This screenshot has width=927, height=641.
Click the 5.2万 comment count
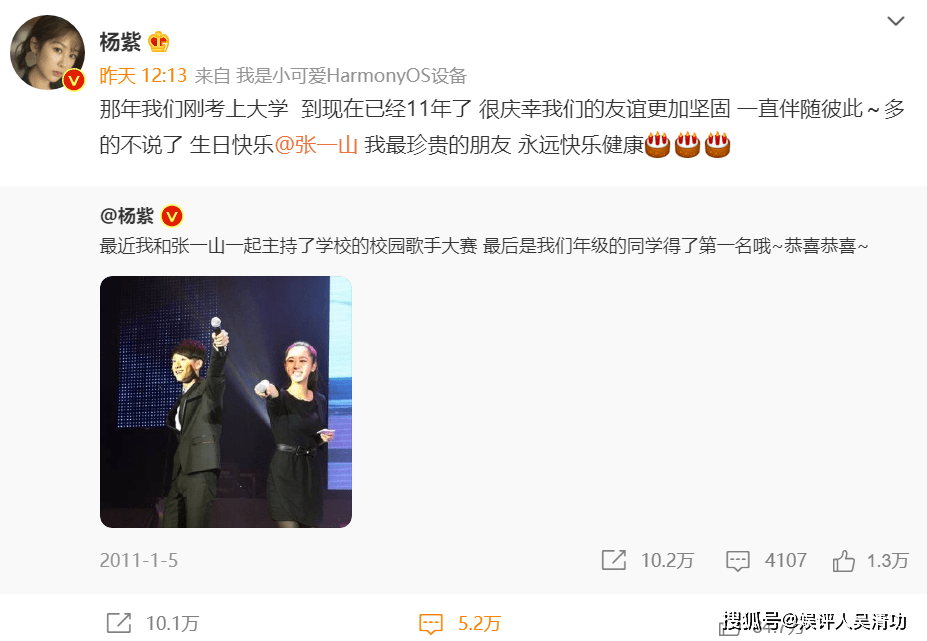click(x=479, y=623)
